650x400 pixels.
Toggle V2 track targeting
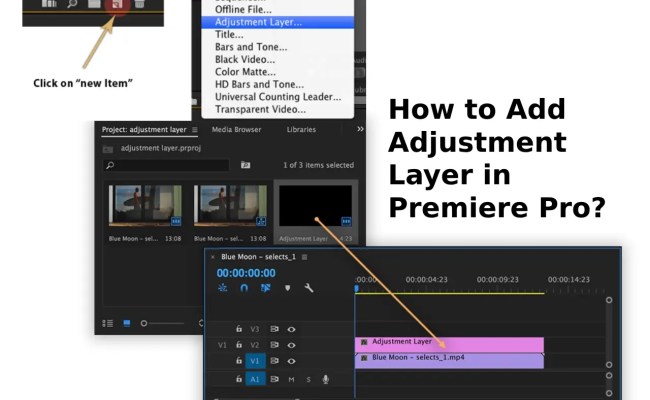[x=255, y=345]
